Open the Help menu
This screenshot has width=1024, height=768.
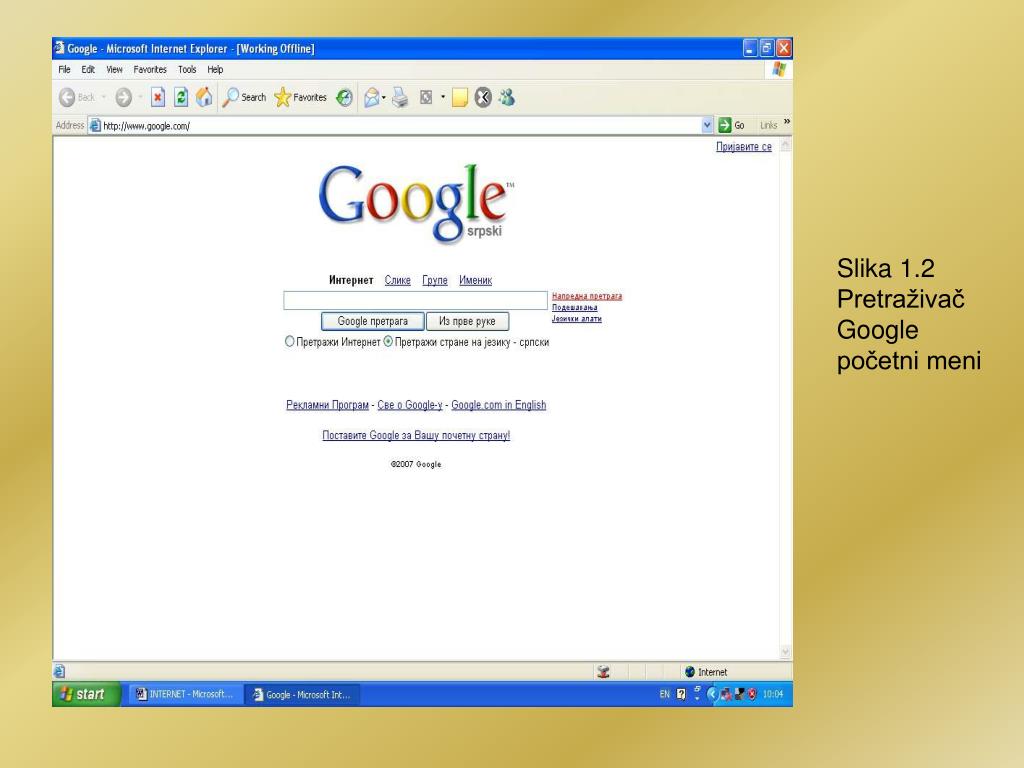pos(216,69)
